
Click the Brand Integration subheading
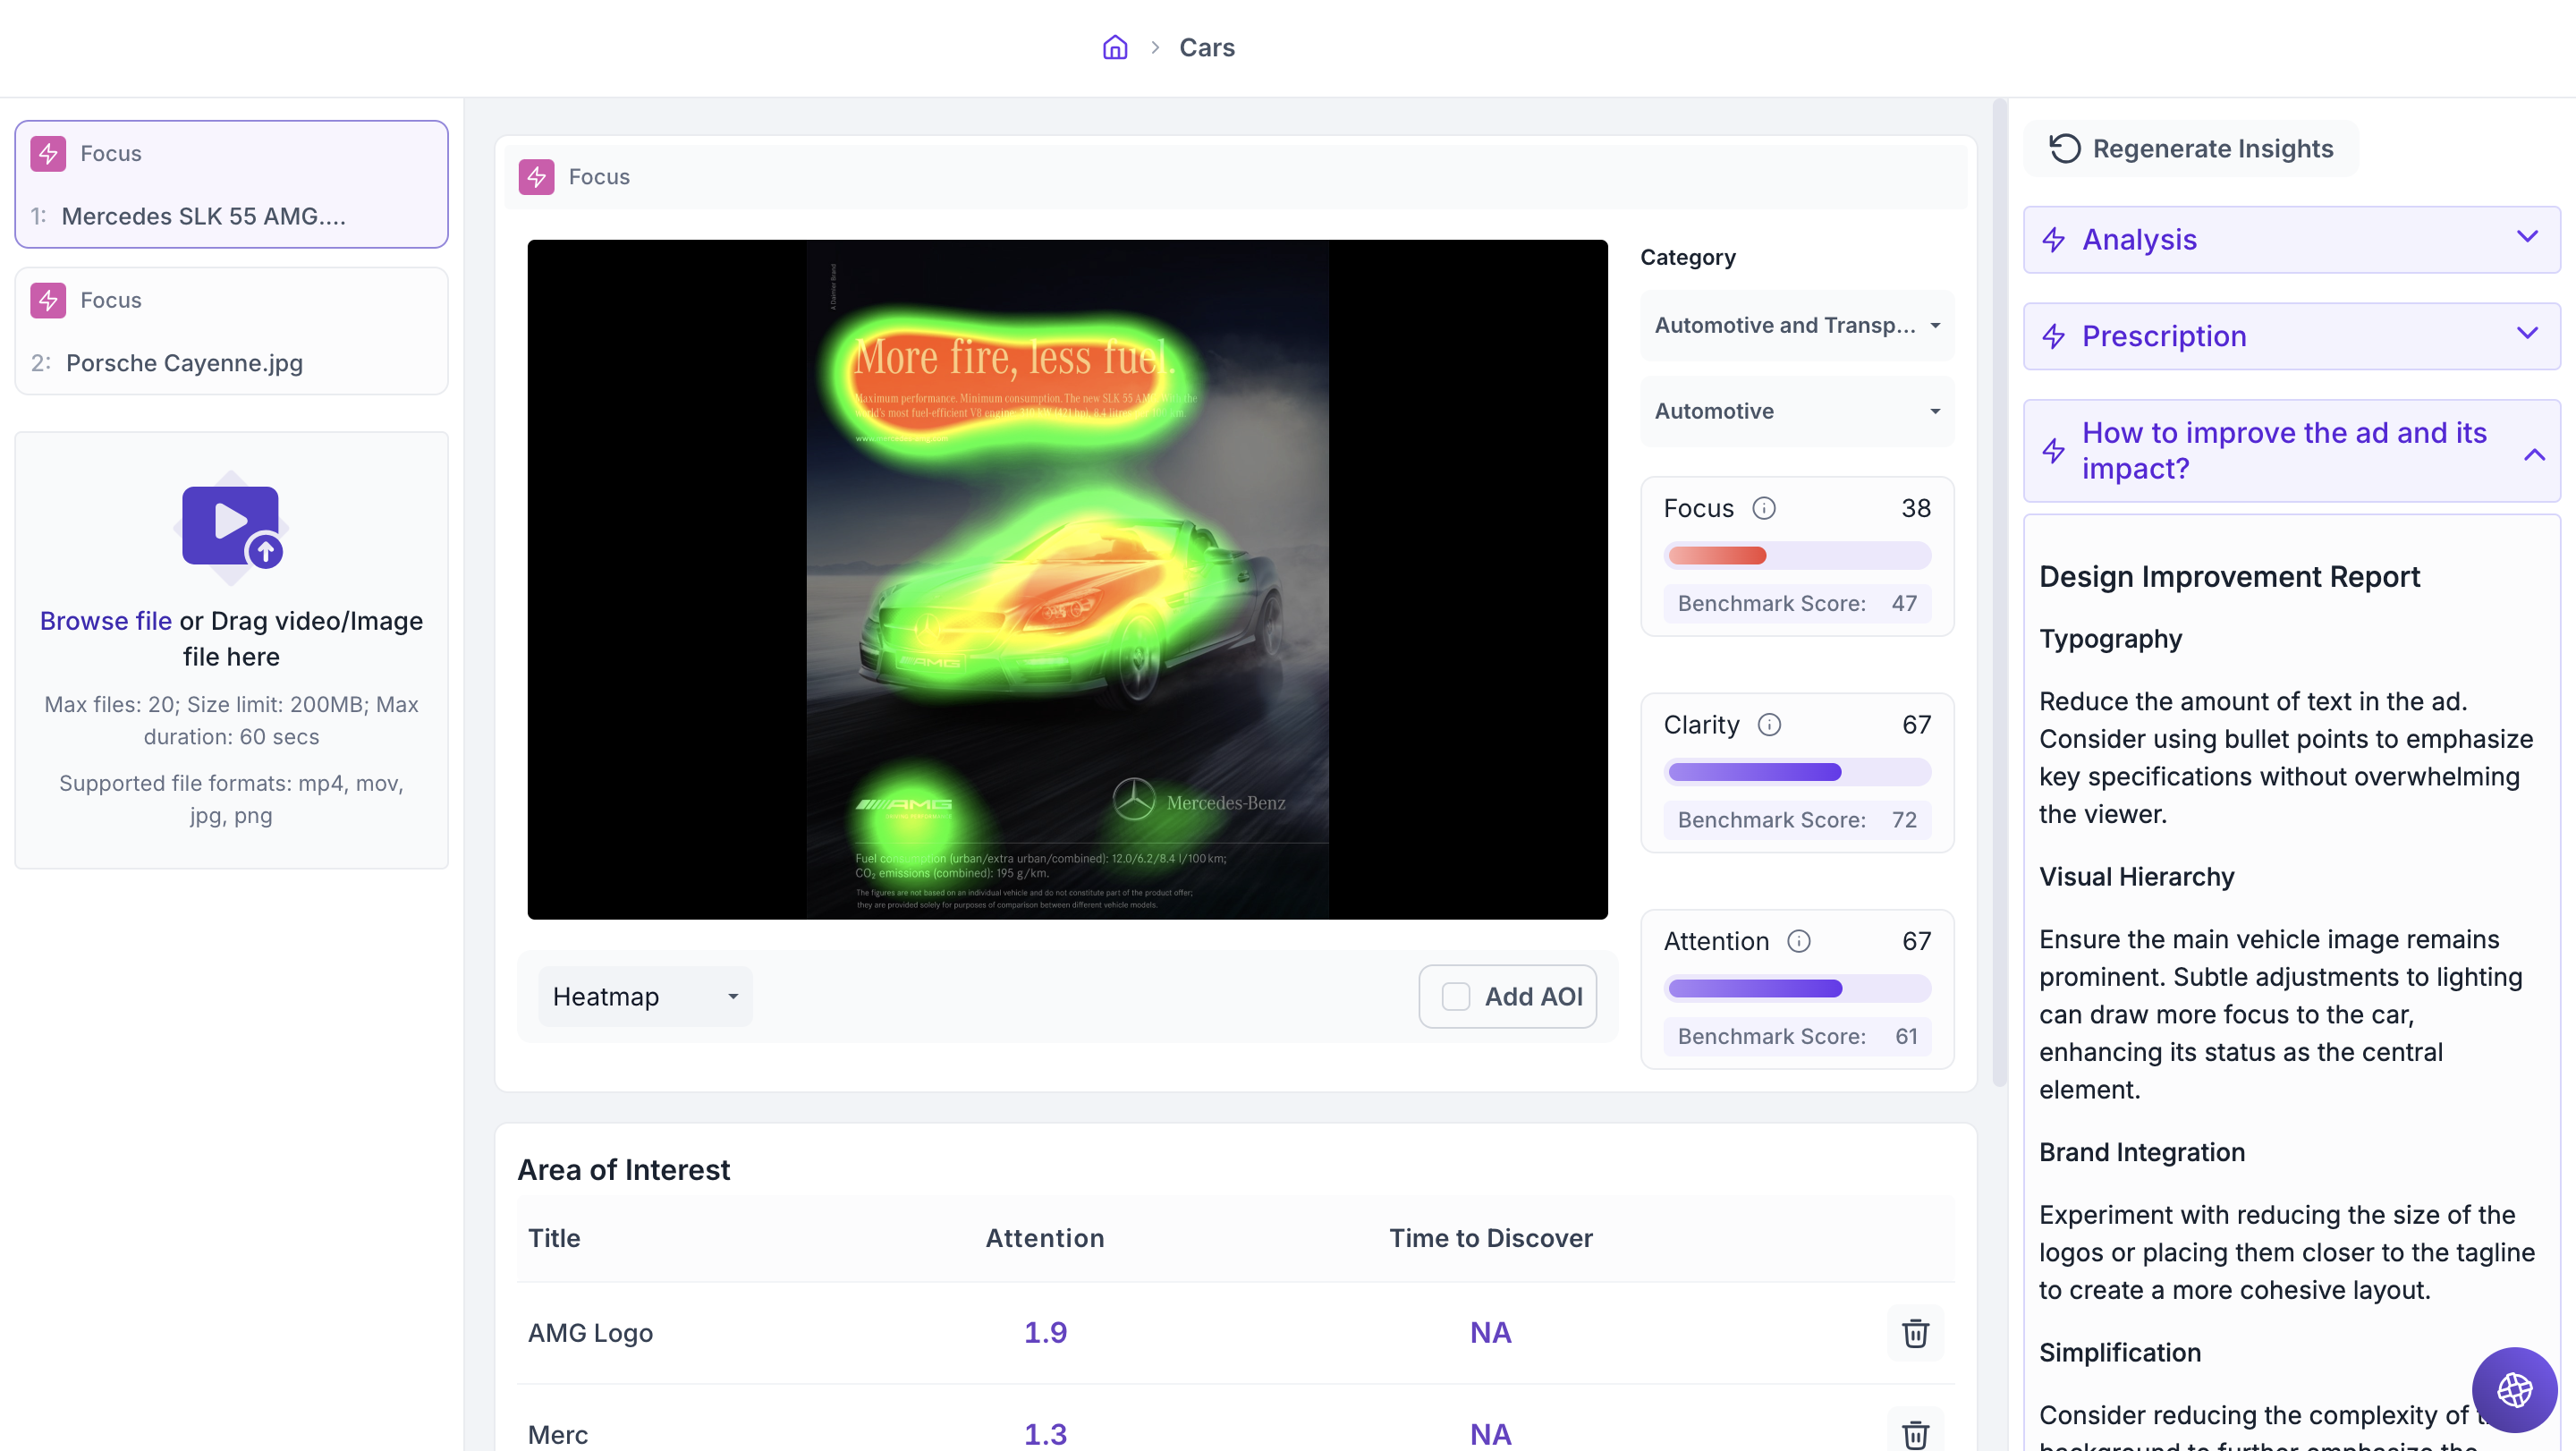[x=2142, y=1151]
